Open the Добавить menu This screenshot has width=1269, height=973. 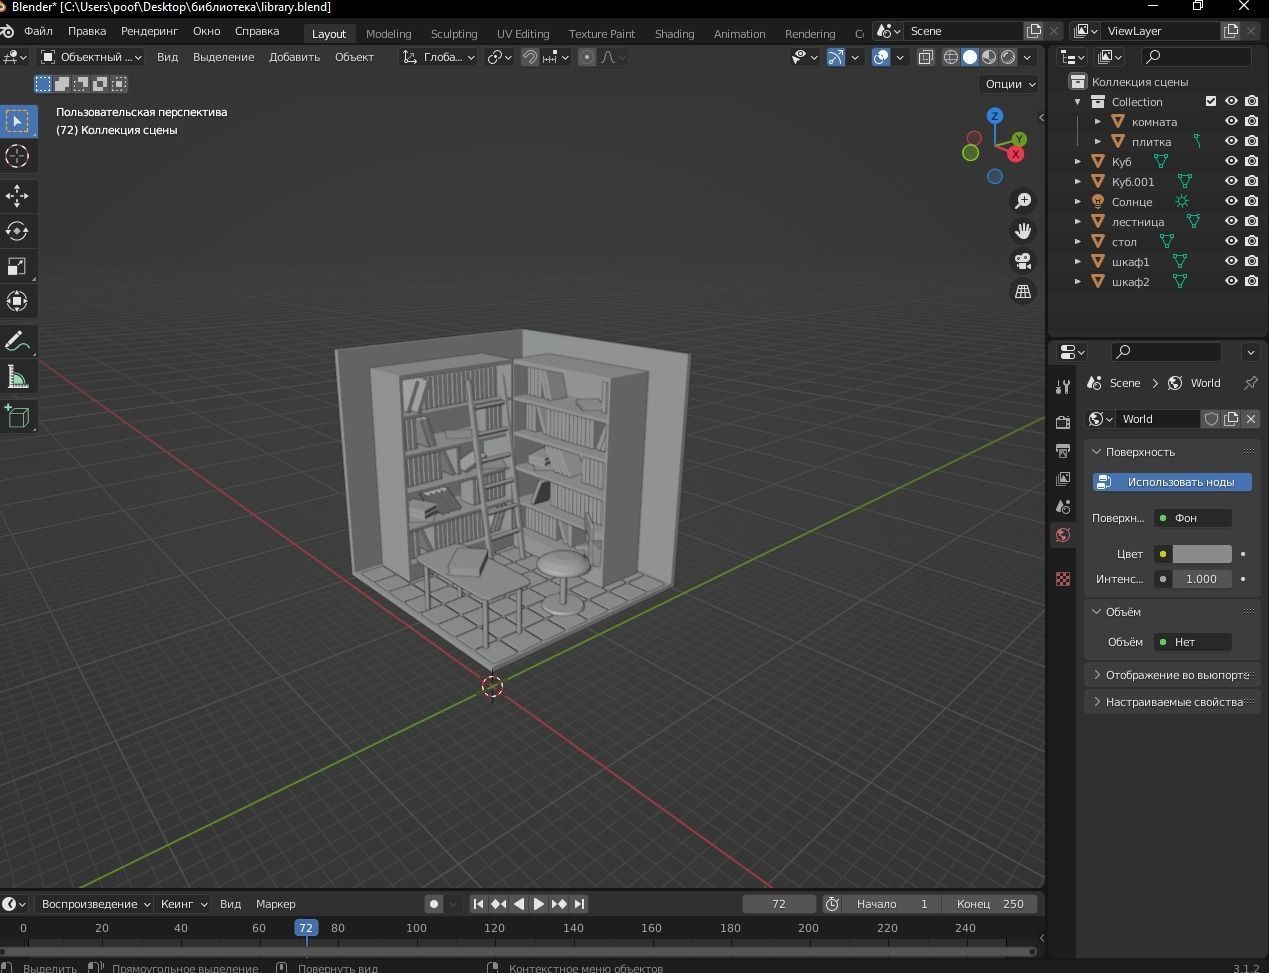point(294,57)
